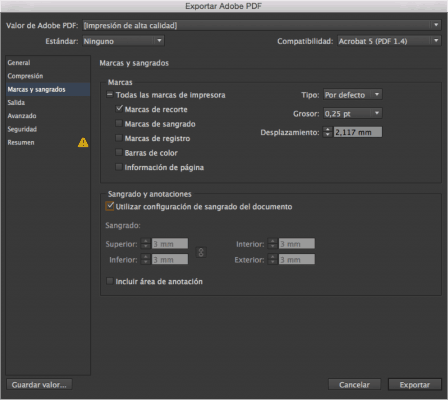Click the chain link icon between bleed fields

point(201,252)
